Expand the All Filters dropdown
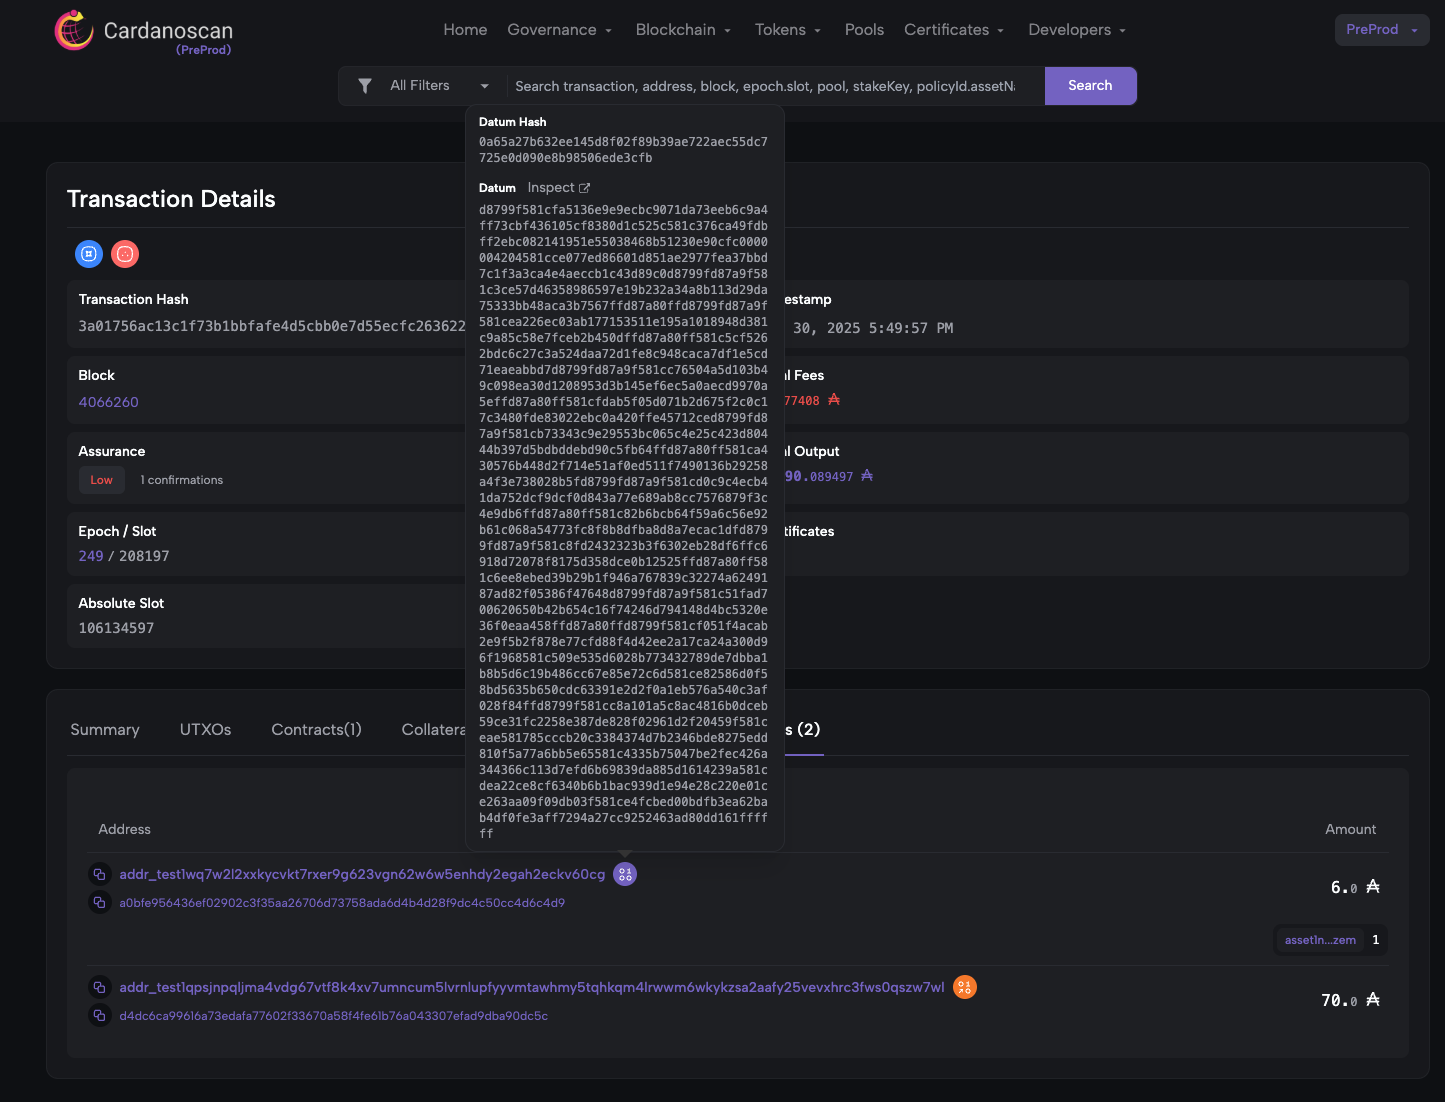The height and width of the screenshot is (1102, 1445). [x=438, y=86]
